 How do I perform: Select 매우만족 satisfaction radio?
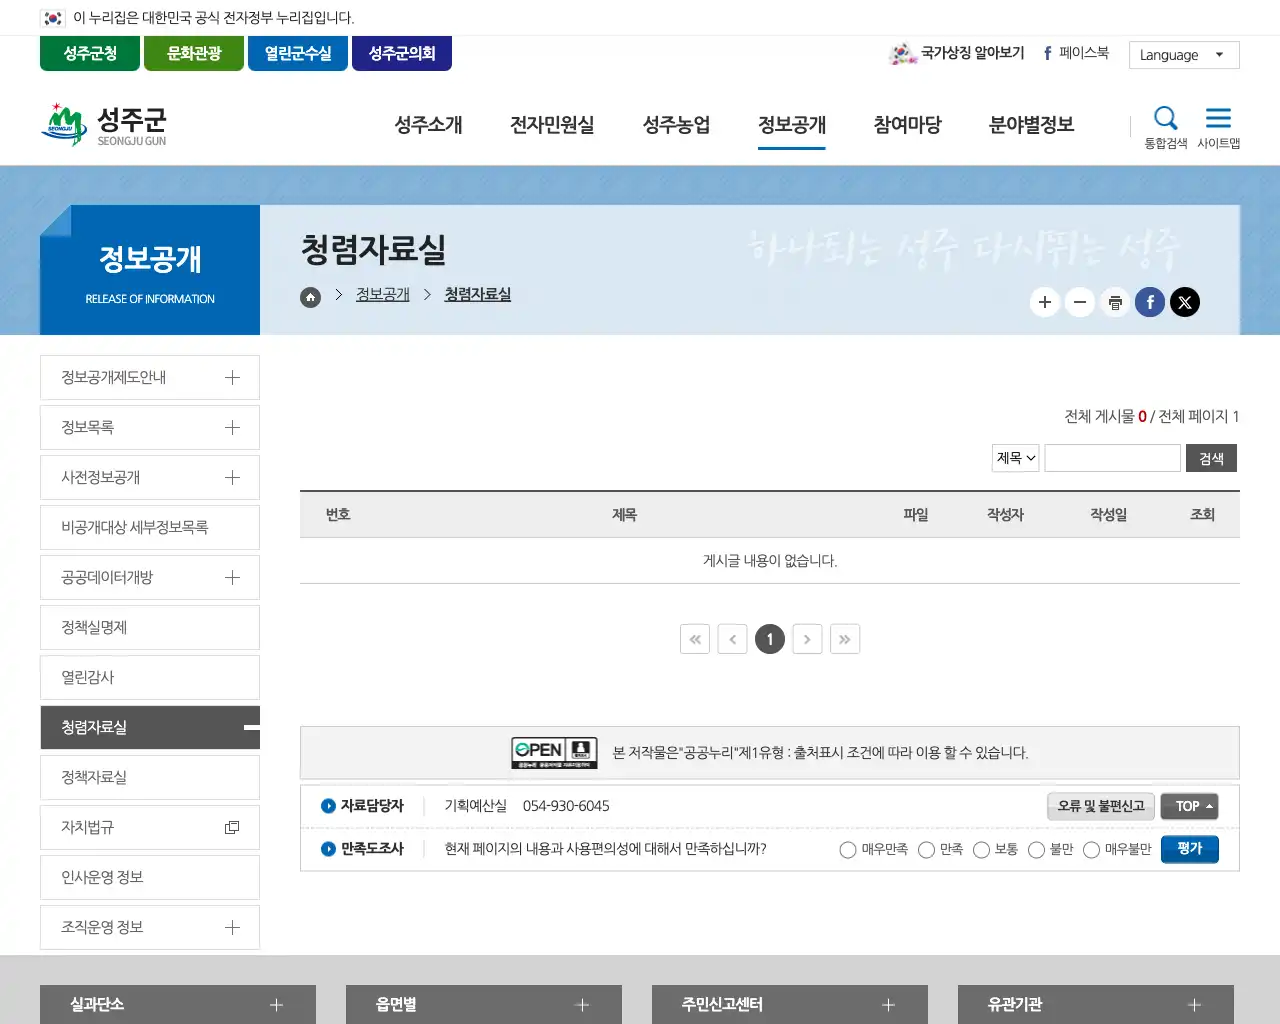[x=848, y=850]
